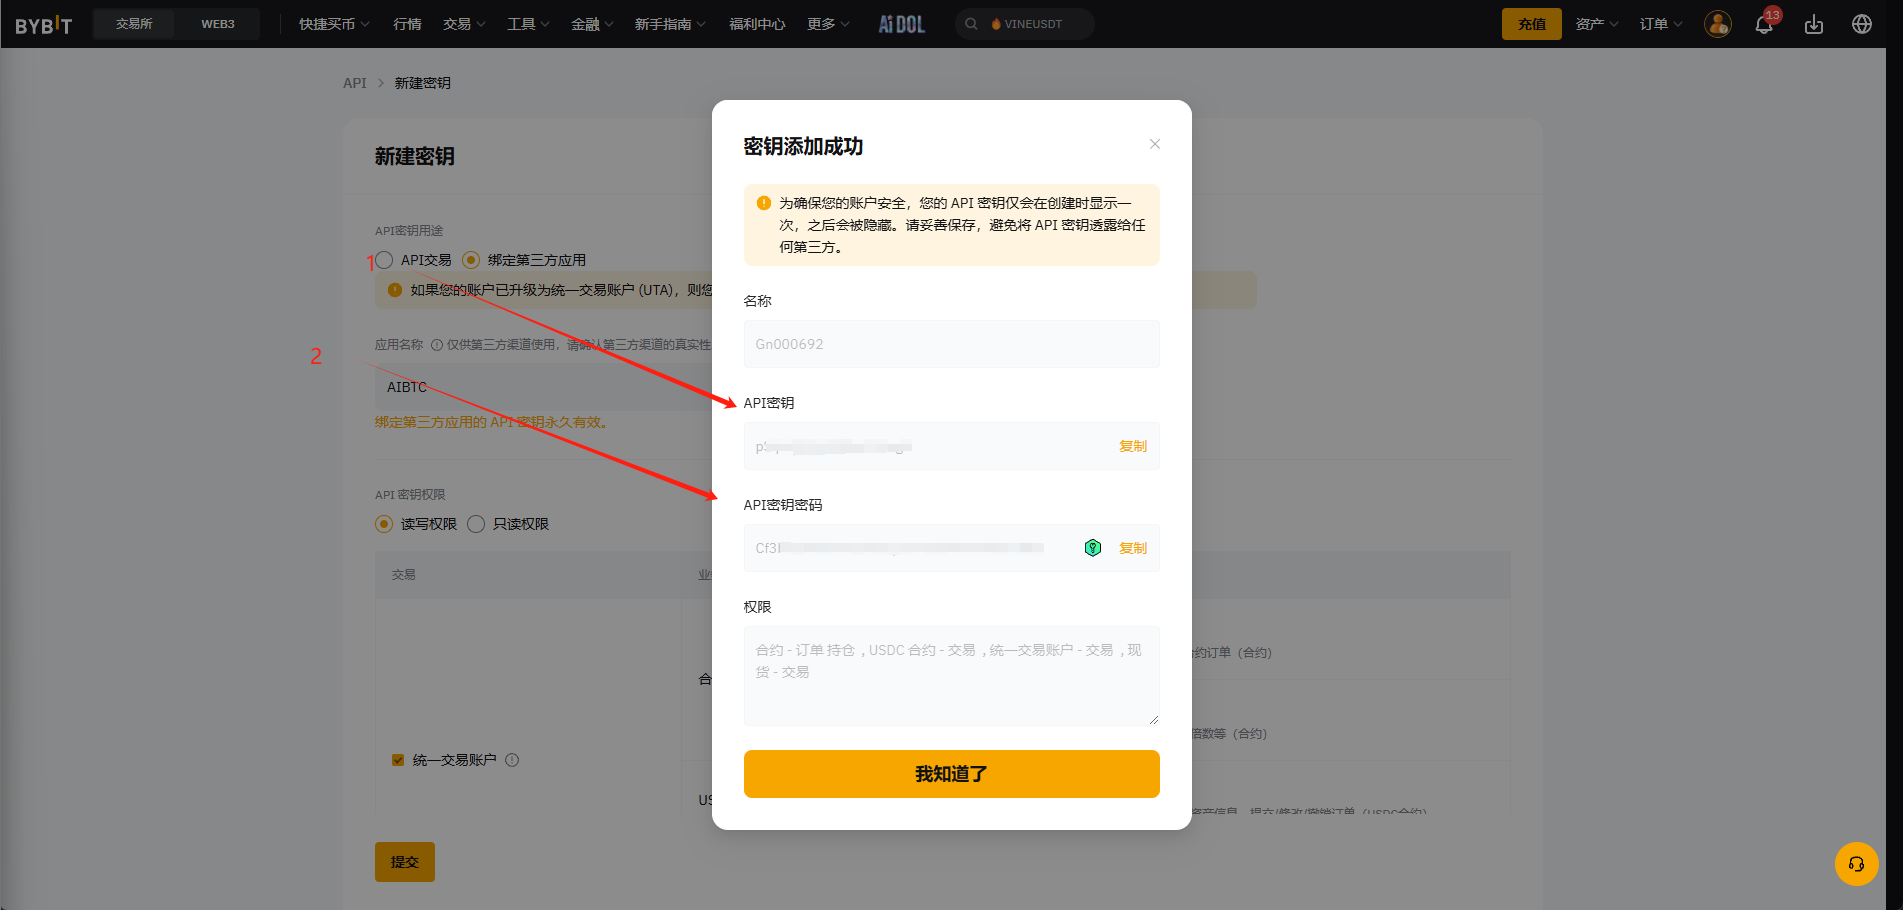1903x910 pixels.
Task: Open the language globe icon
Action: click(x=1861, y=25)
